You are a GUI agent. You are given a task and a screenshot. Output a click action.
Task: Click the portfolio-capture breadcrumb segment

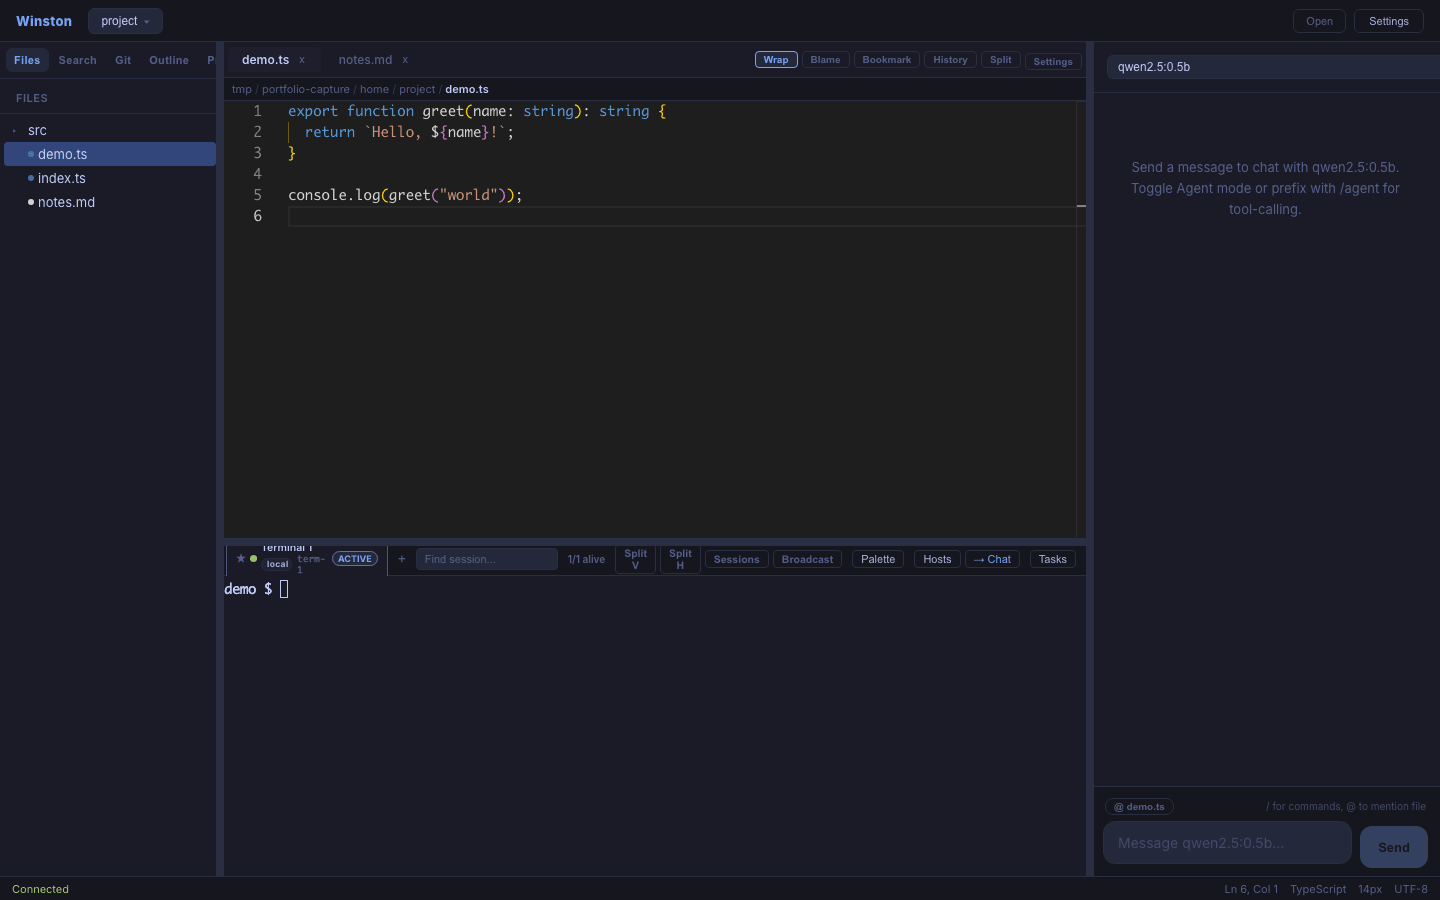[306, 89]
